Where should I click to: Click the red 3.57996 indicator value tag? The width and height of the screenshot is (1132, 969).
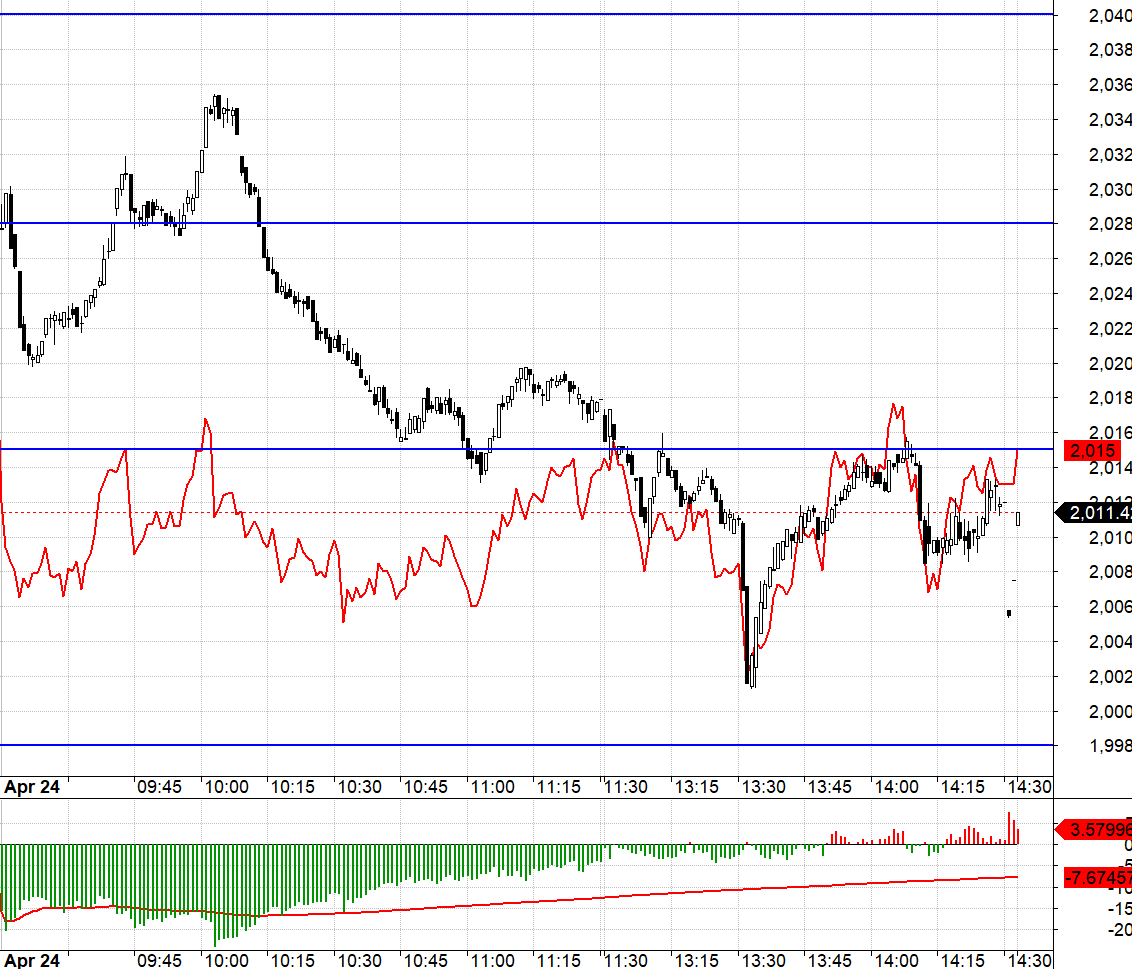tap(1097, 829)
